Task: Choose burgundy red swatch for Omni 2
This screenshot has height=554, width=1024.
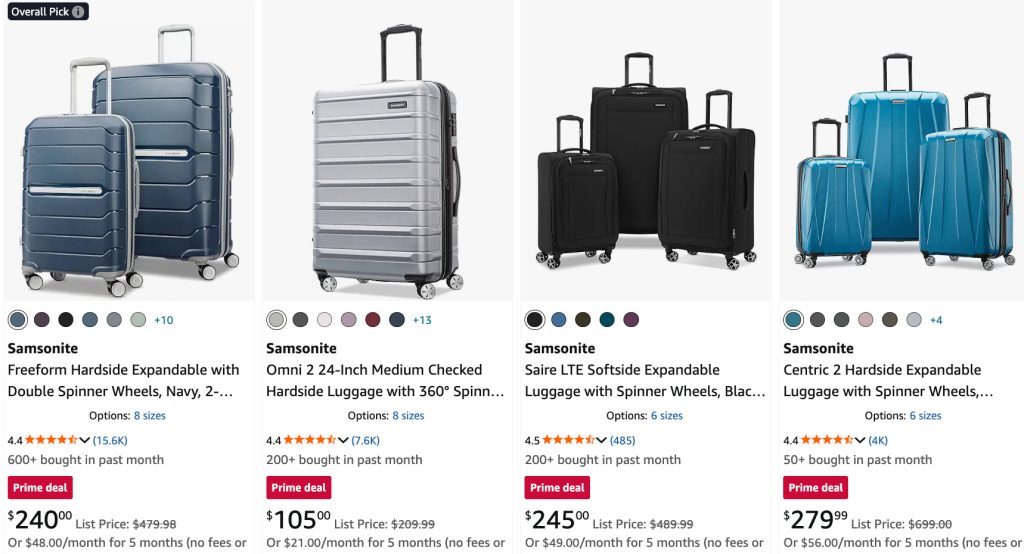Action: point(373,320)
